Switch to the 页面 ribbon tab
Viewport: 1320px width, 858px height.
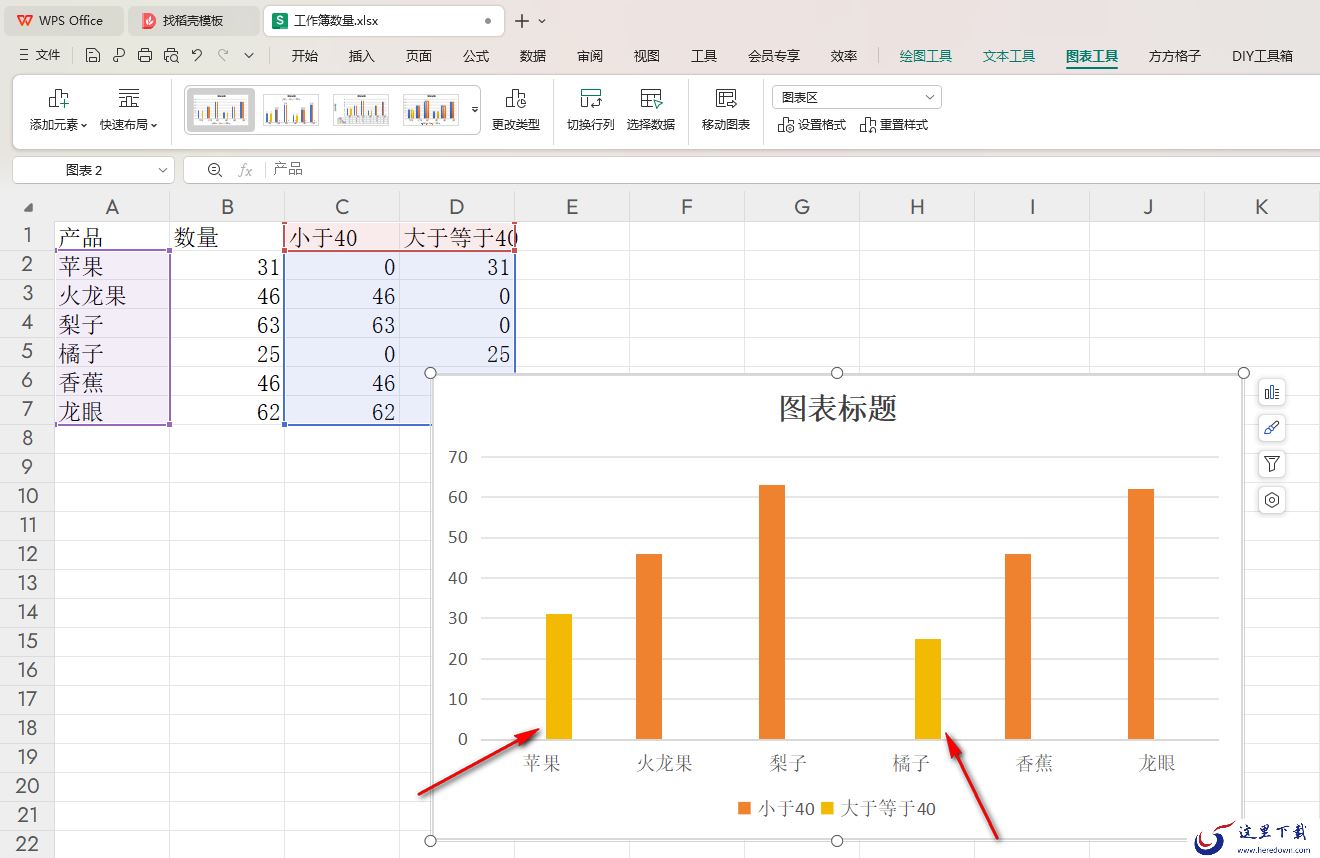tap(419, 56)
